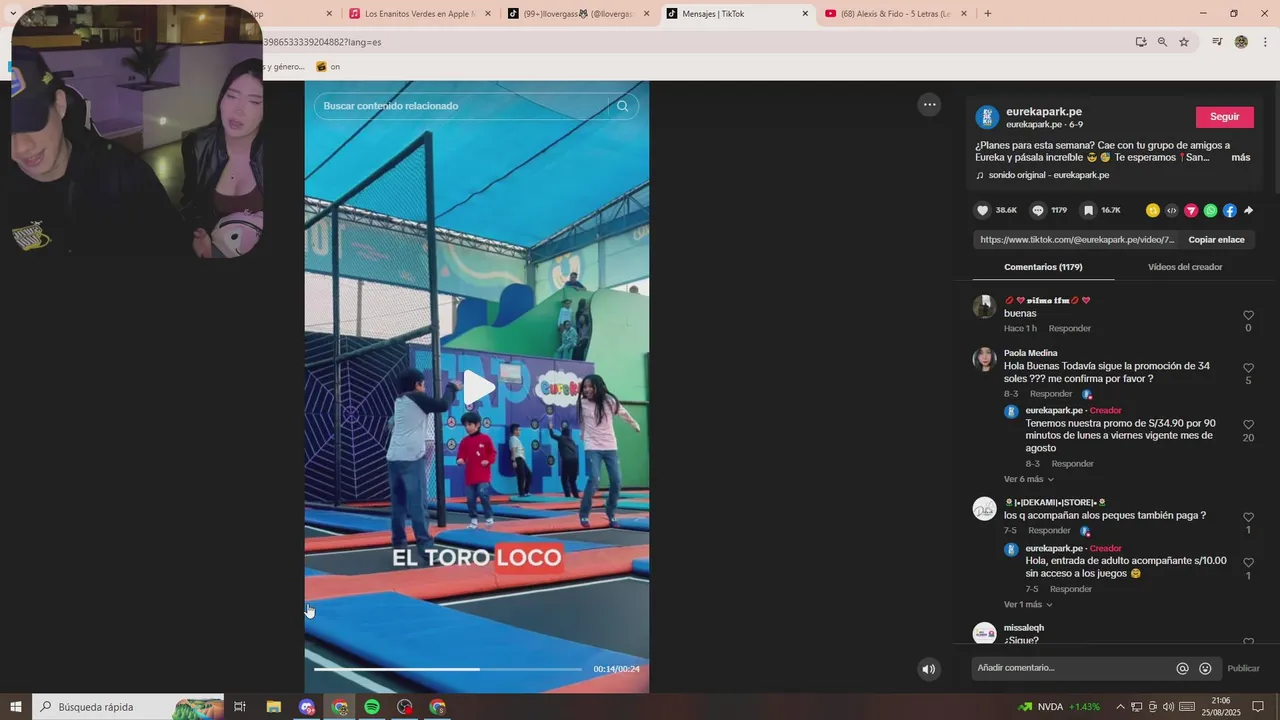The width and height of the screenshot is (1280, 720).
Task: Open the three-dot video options menu
Action: 929,104
